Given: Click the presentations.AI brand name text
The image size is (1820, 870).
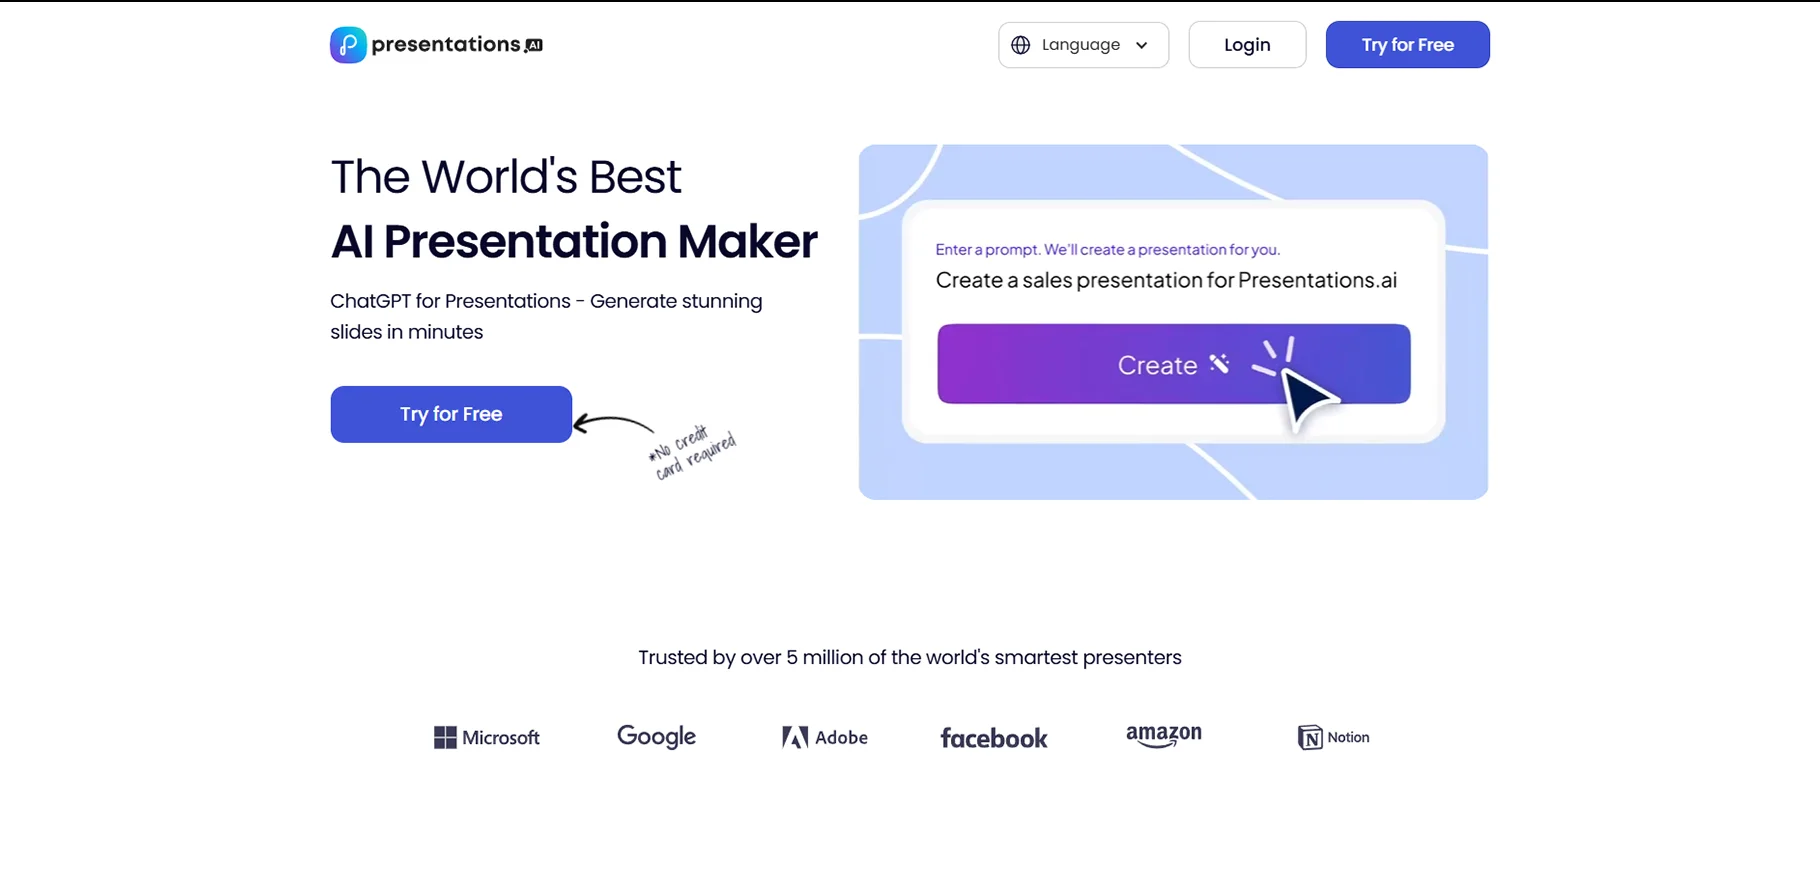Looking at the screenshot, I should 457,44.
